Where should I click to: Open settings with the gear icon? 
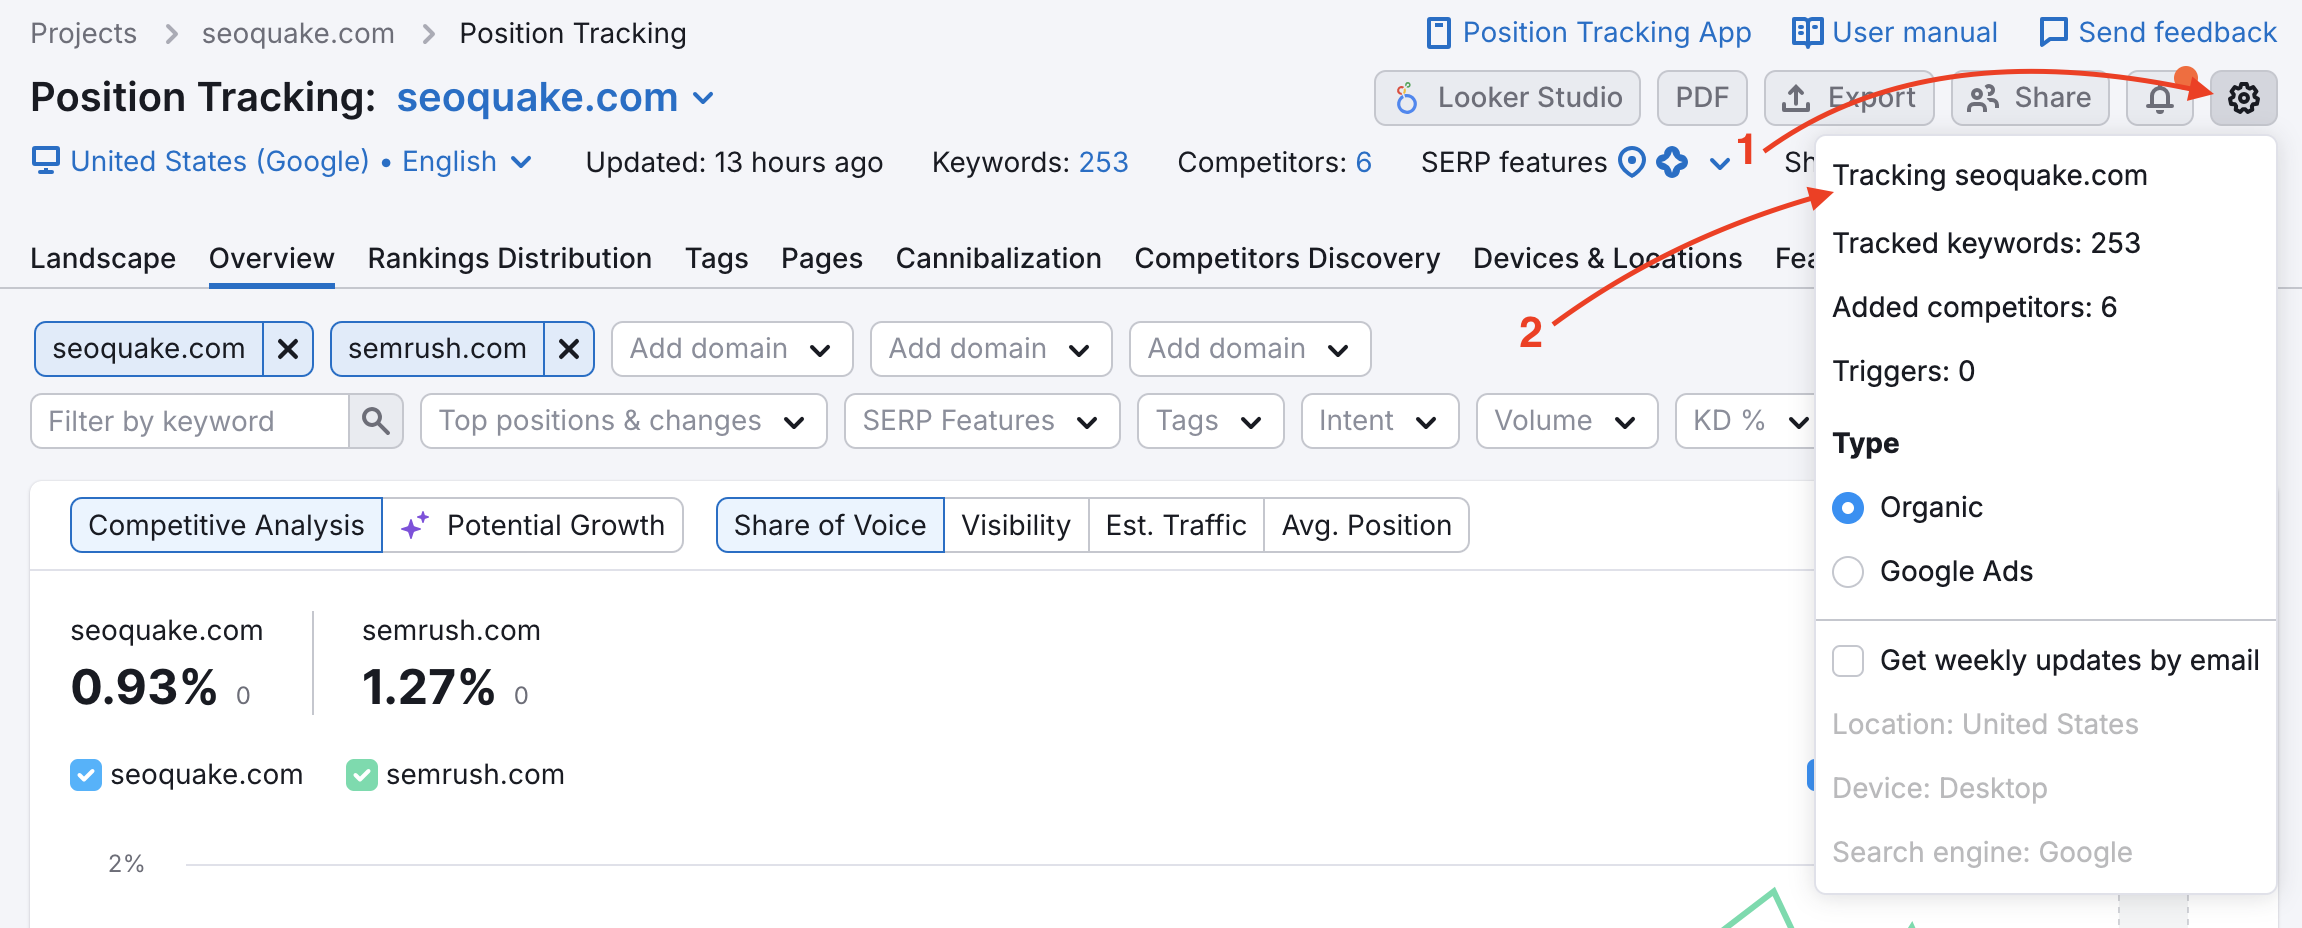2243,98
